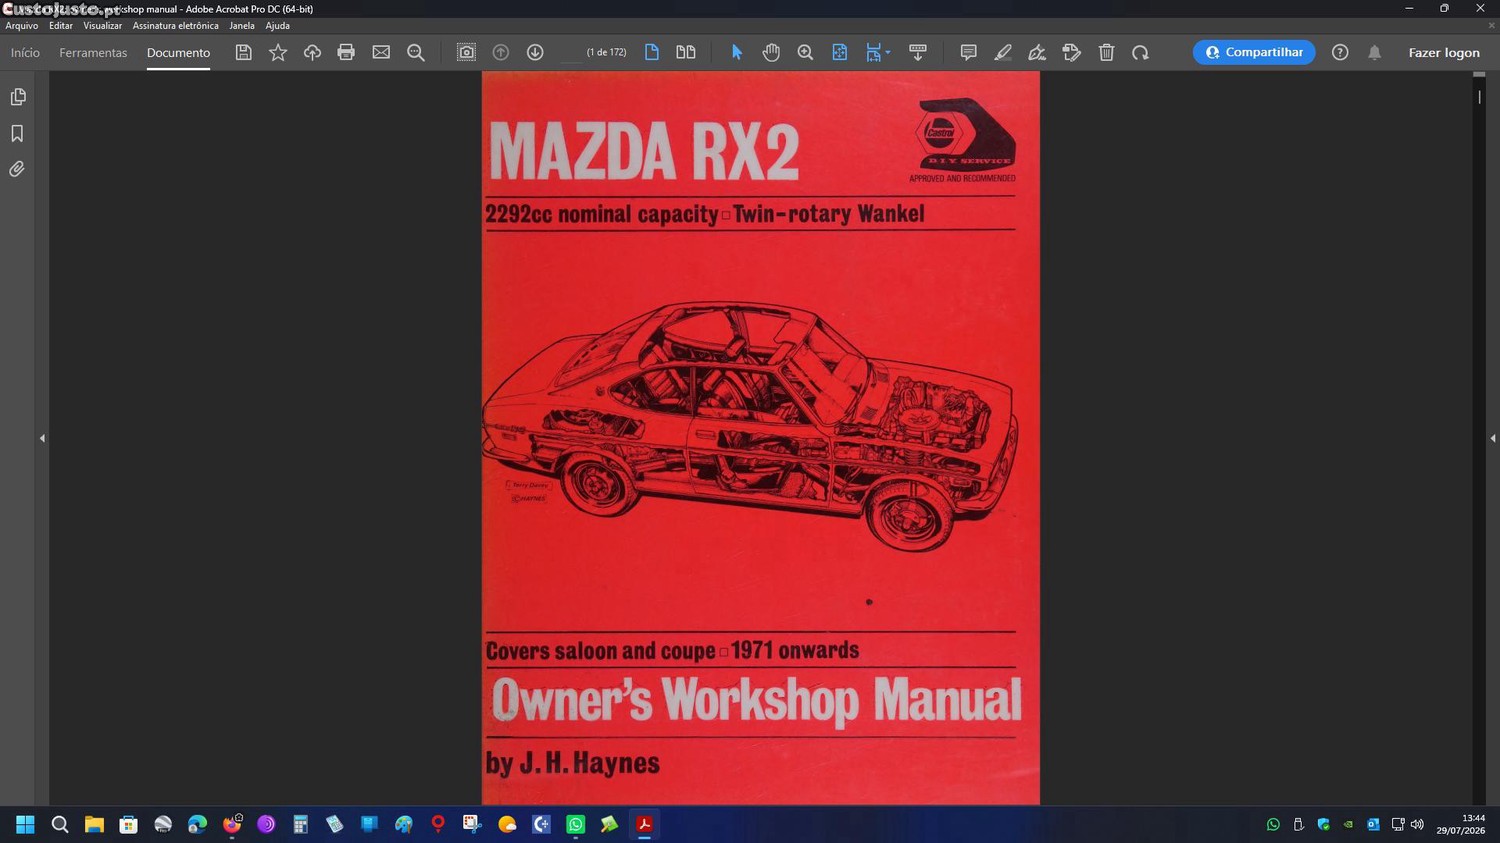Click the Mazda RX2 cover page

pos(761,438)
